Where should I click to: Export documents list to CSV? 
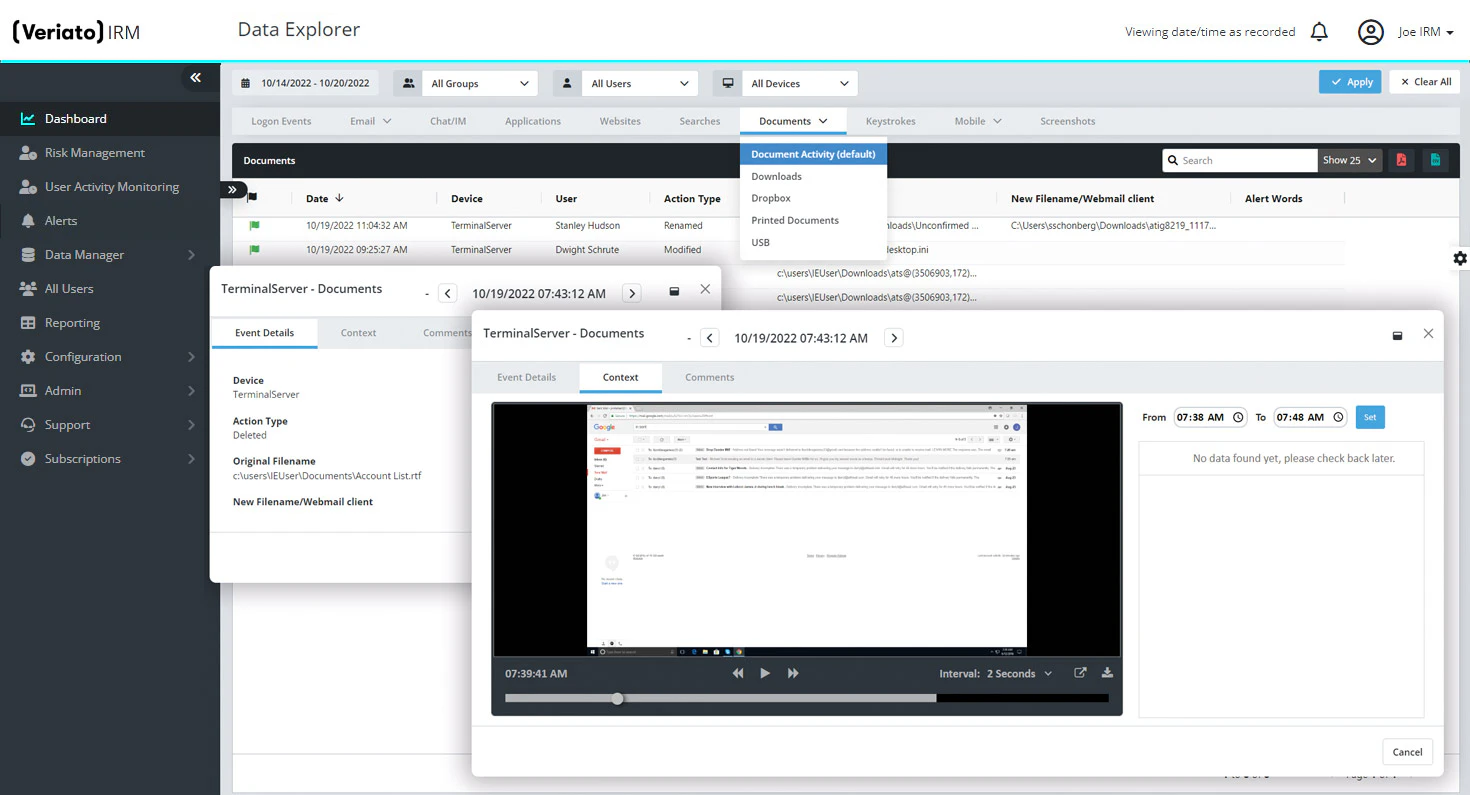pos(1436,160)
